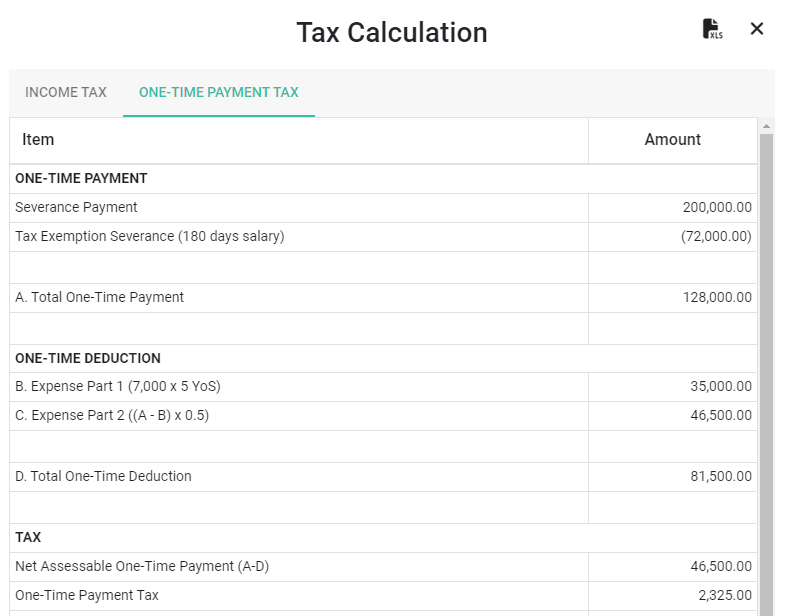Image resolution: width=785 pixels, height=616 pixels.
Task: Click the ONE-TIME DEDUCTION section header
Action: pyautogui.click(x=88, y=359)
